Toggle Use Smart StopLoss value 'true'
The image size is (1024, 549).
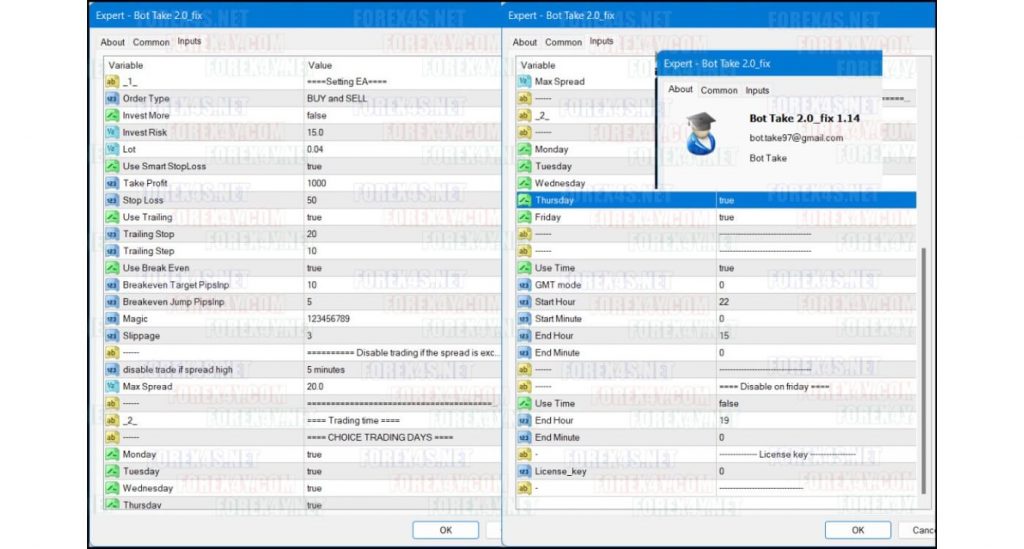(314, 166)
